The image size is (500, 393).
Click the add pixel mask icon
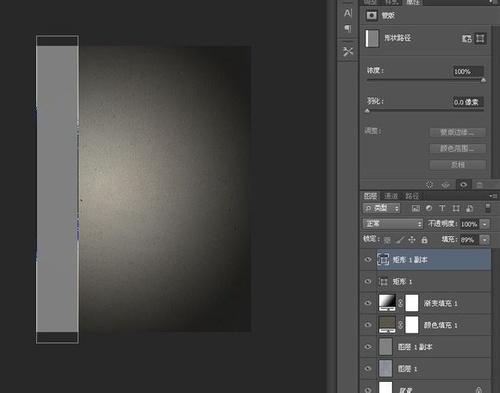point(467,39)
